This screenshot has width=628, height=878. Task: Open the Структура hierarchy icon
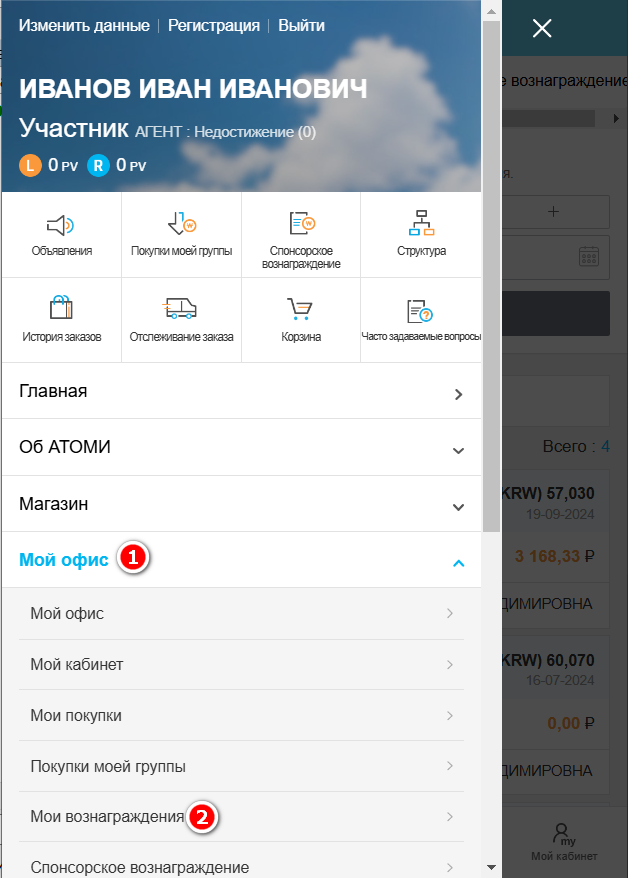tap(421, 225)
